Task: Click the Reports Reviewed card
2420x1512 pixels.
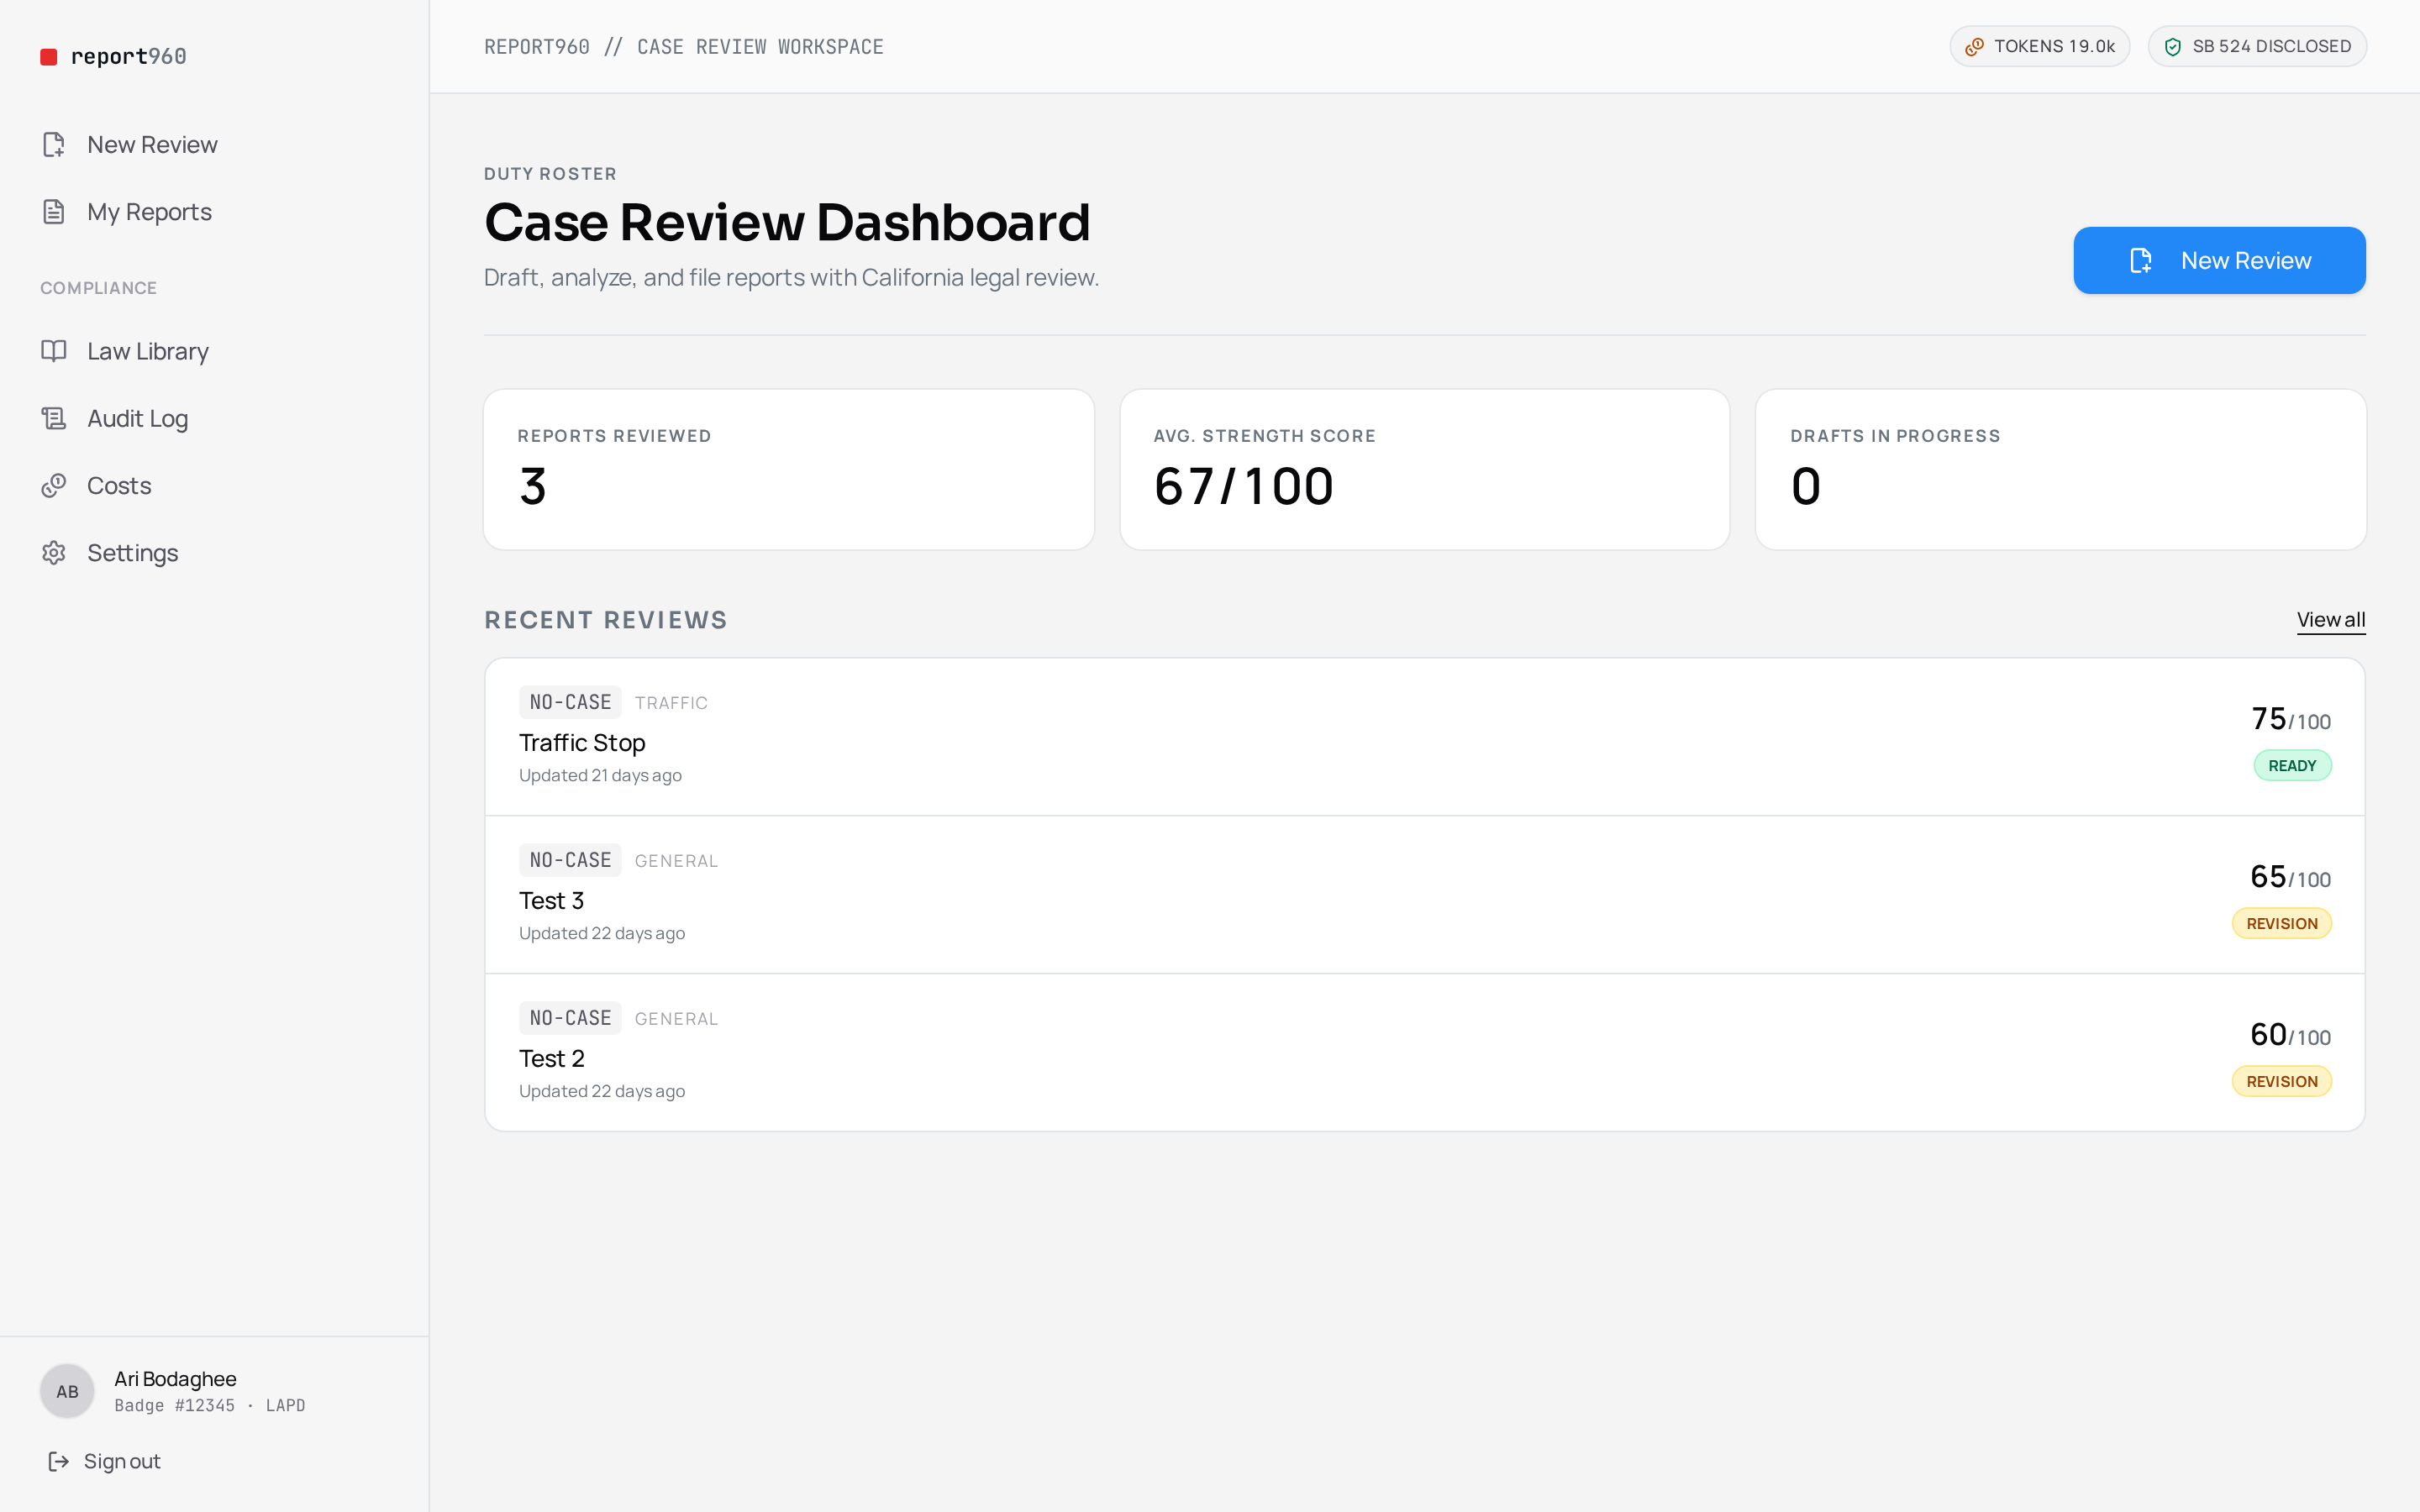Action: point(789,470)
